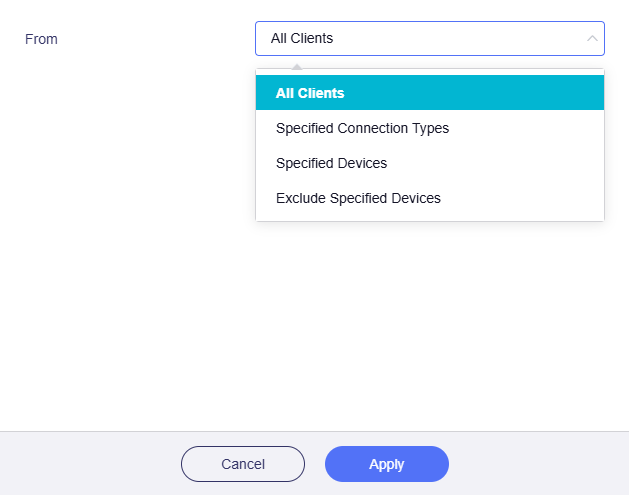Screen dimensions: 629x495
Task: Click the chevron arrow in the From field
Action: tap(592, 39)
